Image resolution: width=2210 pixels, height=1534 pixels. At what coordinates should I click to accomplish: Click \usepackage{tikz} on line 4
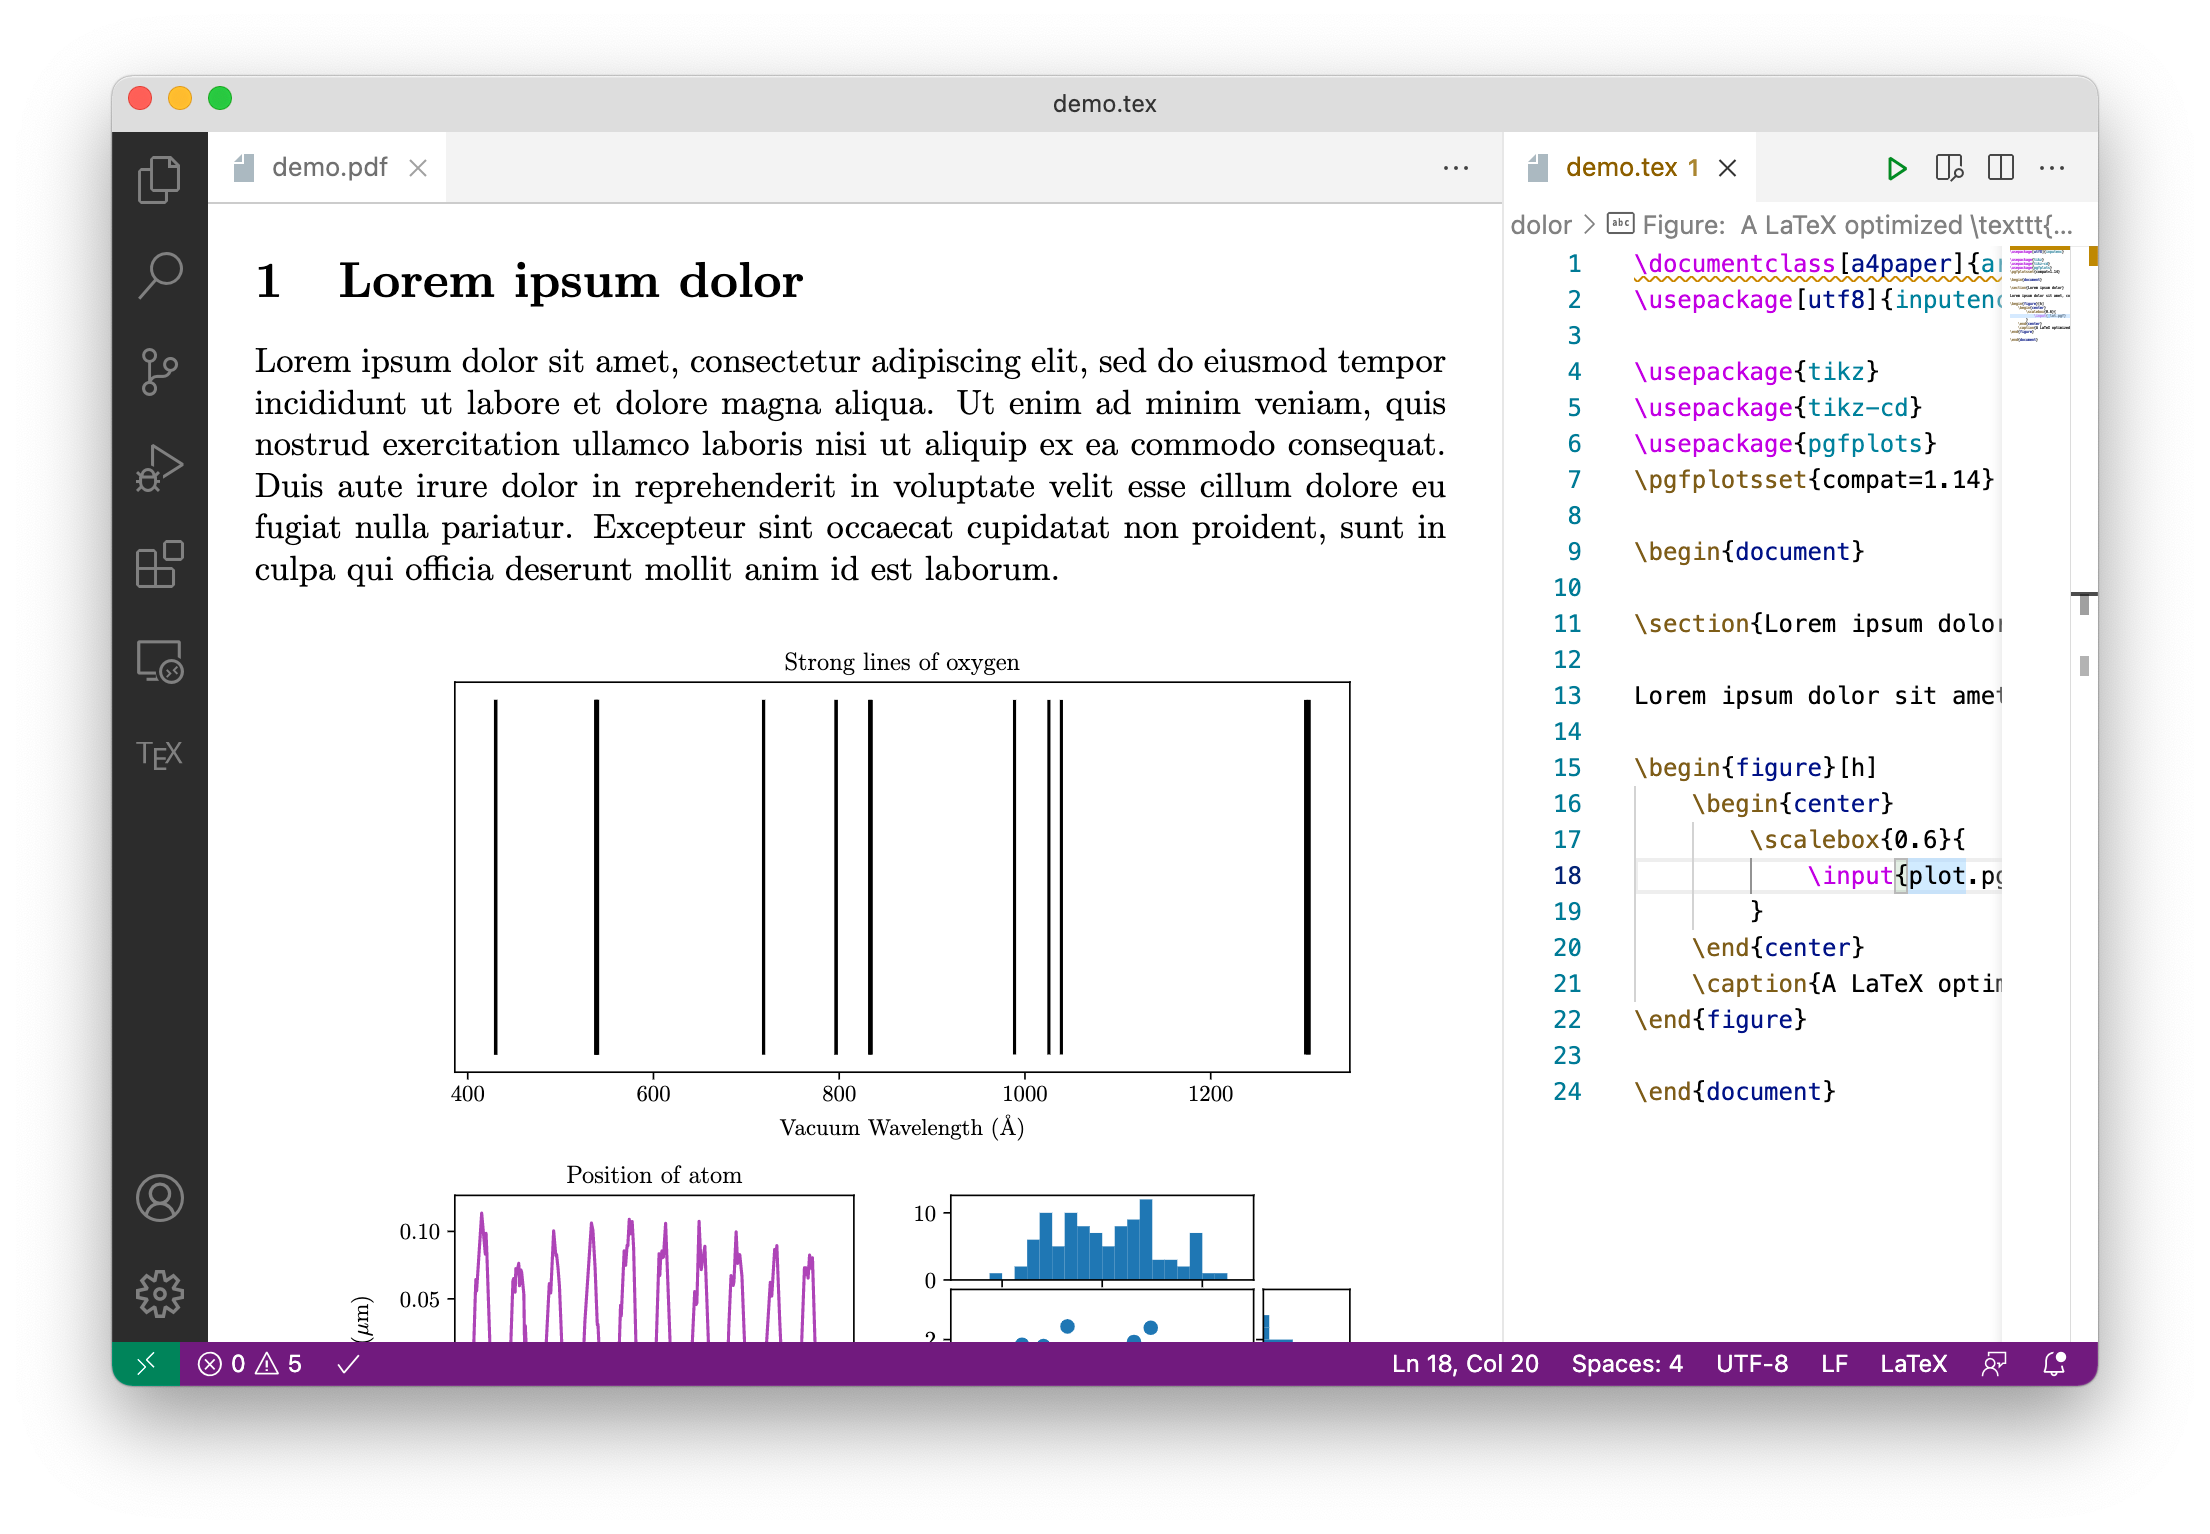click(x=1756, y=372)
